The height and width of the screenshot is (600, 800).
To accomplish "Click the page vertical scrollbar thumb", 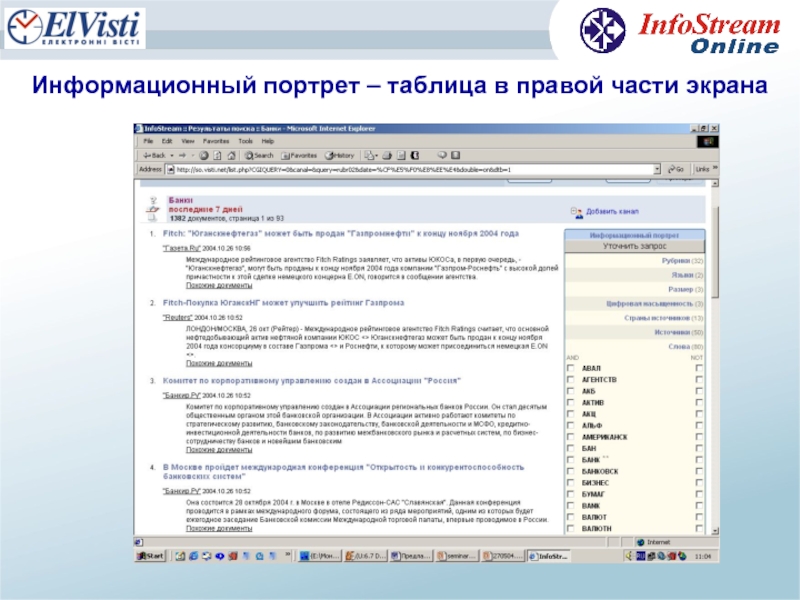I will coord(715,252).
